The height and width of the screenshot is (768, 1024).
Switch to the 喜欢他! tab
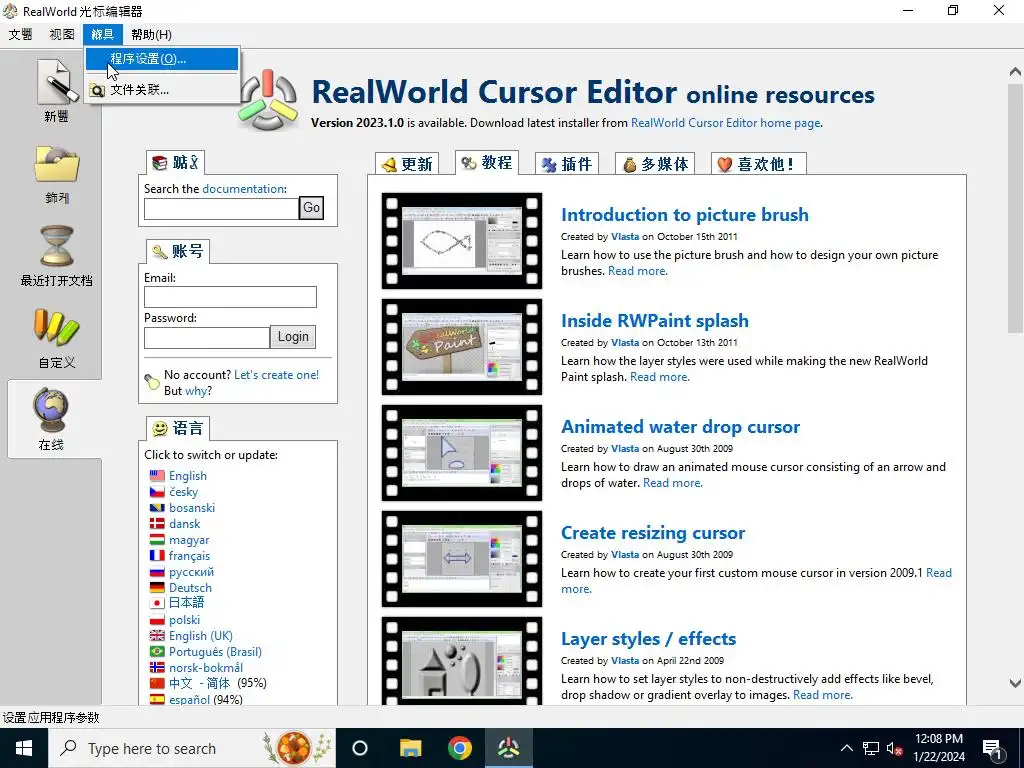point(758,164)
